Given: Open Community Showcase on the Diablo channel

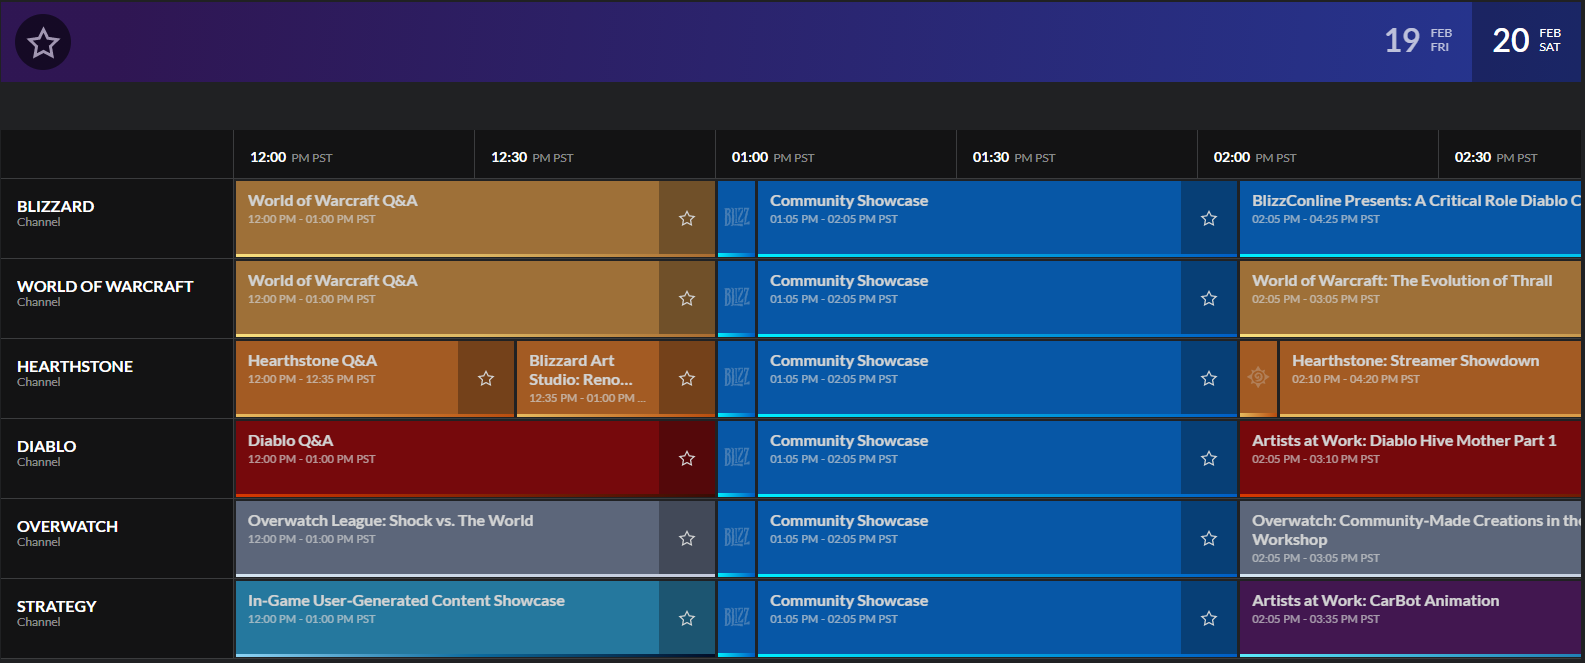Looking at the screenshot, I should (x=969, y=458).
